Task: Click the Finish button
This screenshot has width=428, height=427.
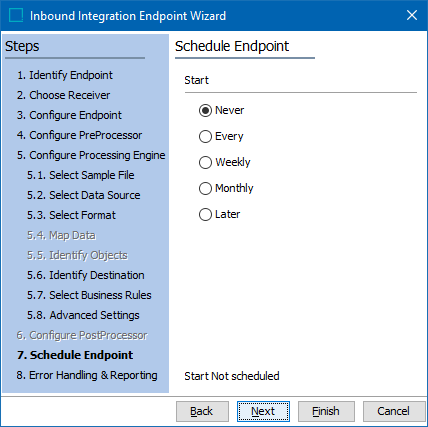Action: point(326,411)
